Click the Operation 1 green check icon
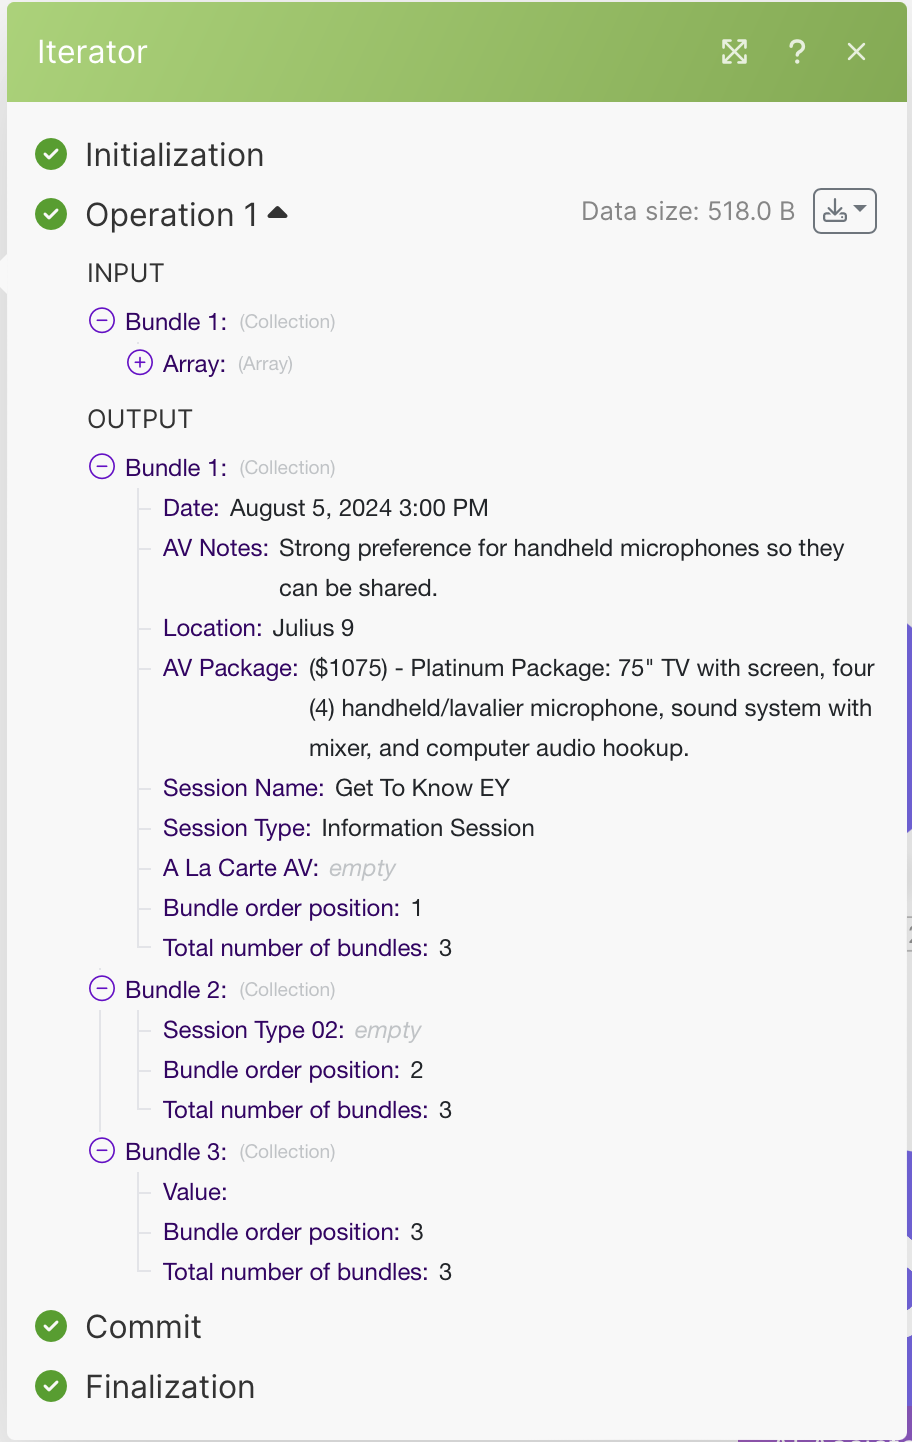The image size is (912, 1442). [51, 214]
